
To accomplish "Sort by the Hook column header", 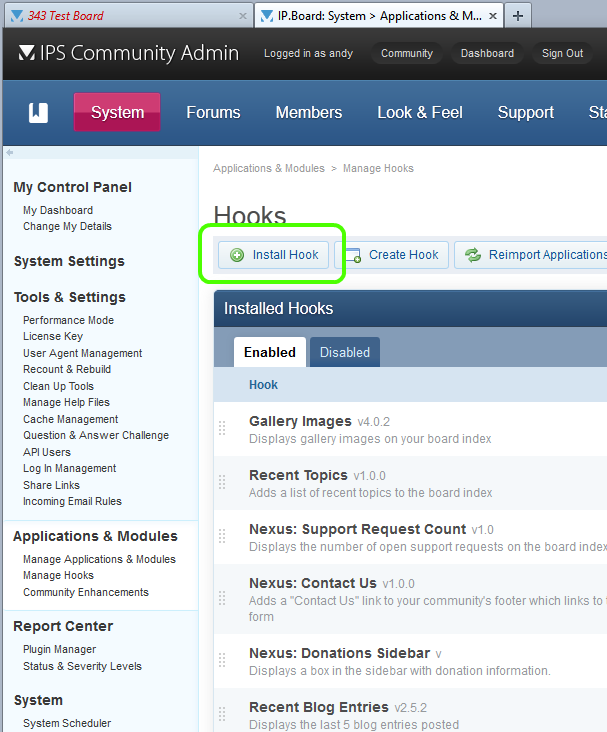I will click(x=263, y=385).
